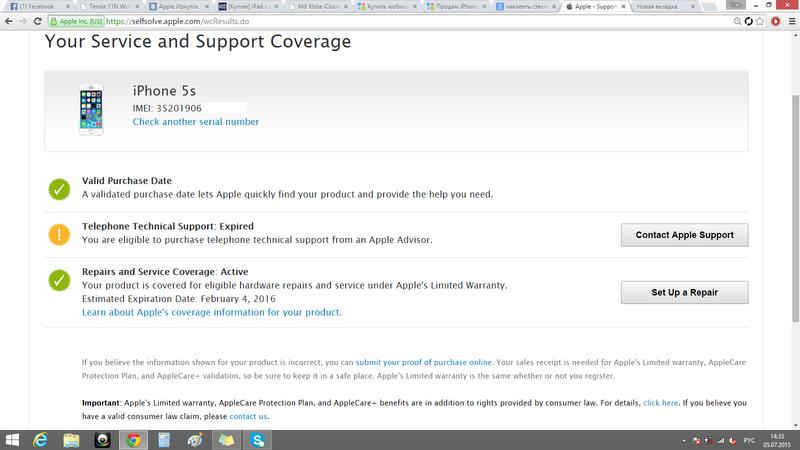The width and height of the screenshot is (800, 450).
Task: Open the Calculator taskbar icon
Action: (x=164, y=440)
